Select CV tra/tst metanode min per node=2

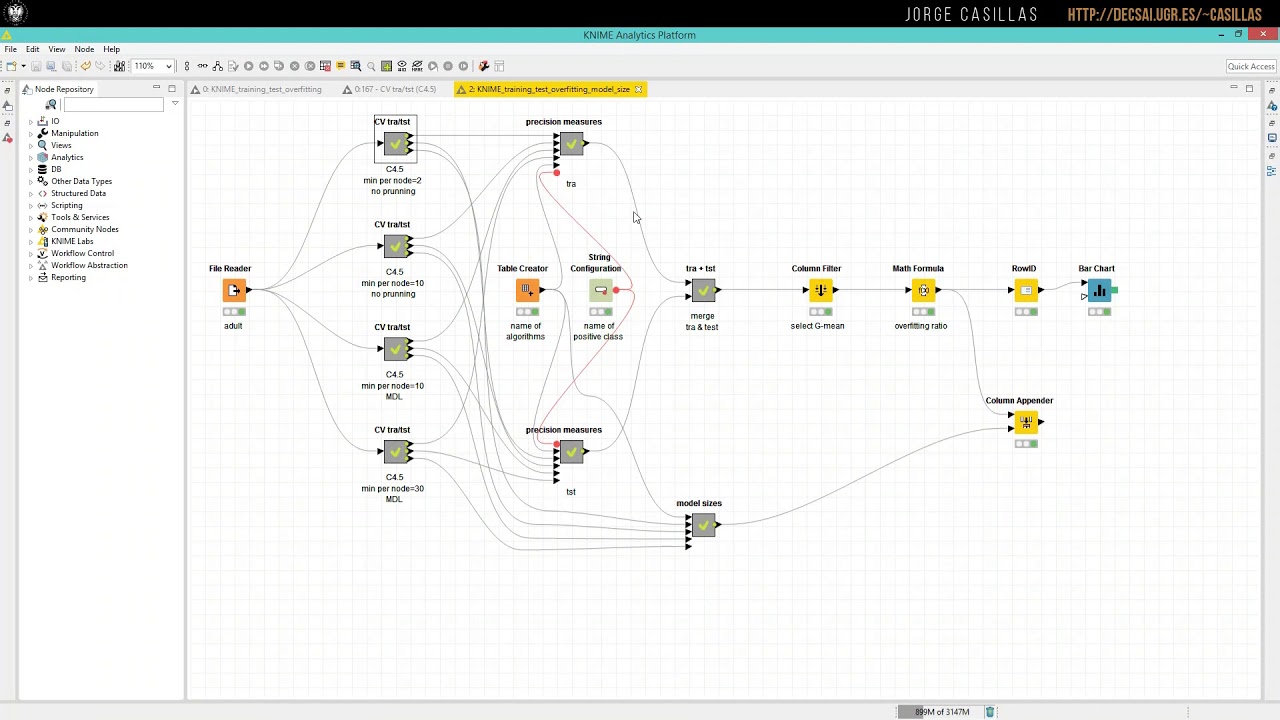click(395, 144)
